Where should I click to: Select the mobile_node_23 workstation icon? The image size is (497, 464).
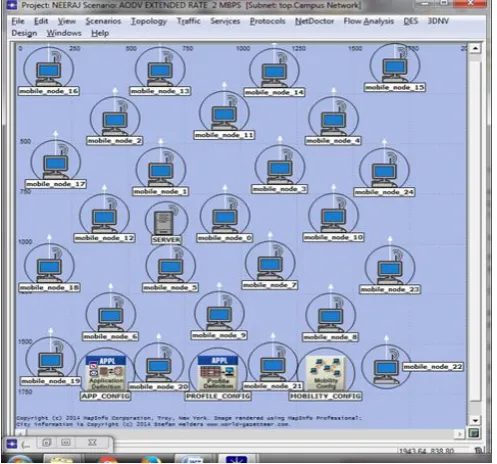(x=390, y=272)
